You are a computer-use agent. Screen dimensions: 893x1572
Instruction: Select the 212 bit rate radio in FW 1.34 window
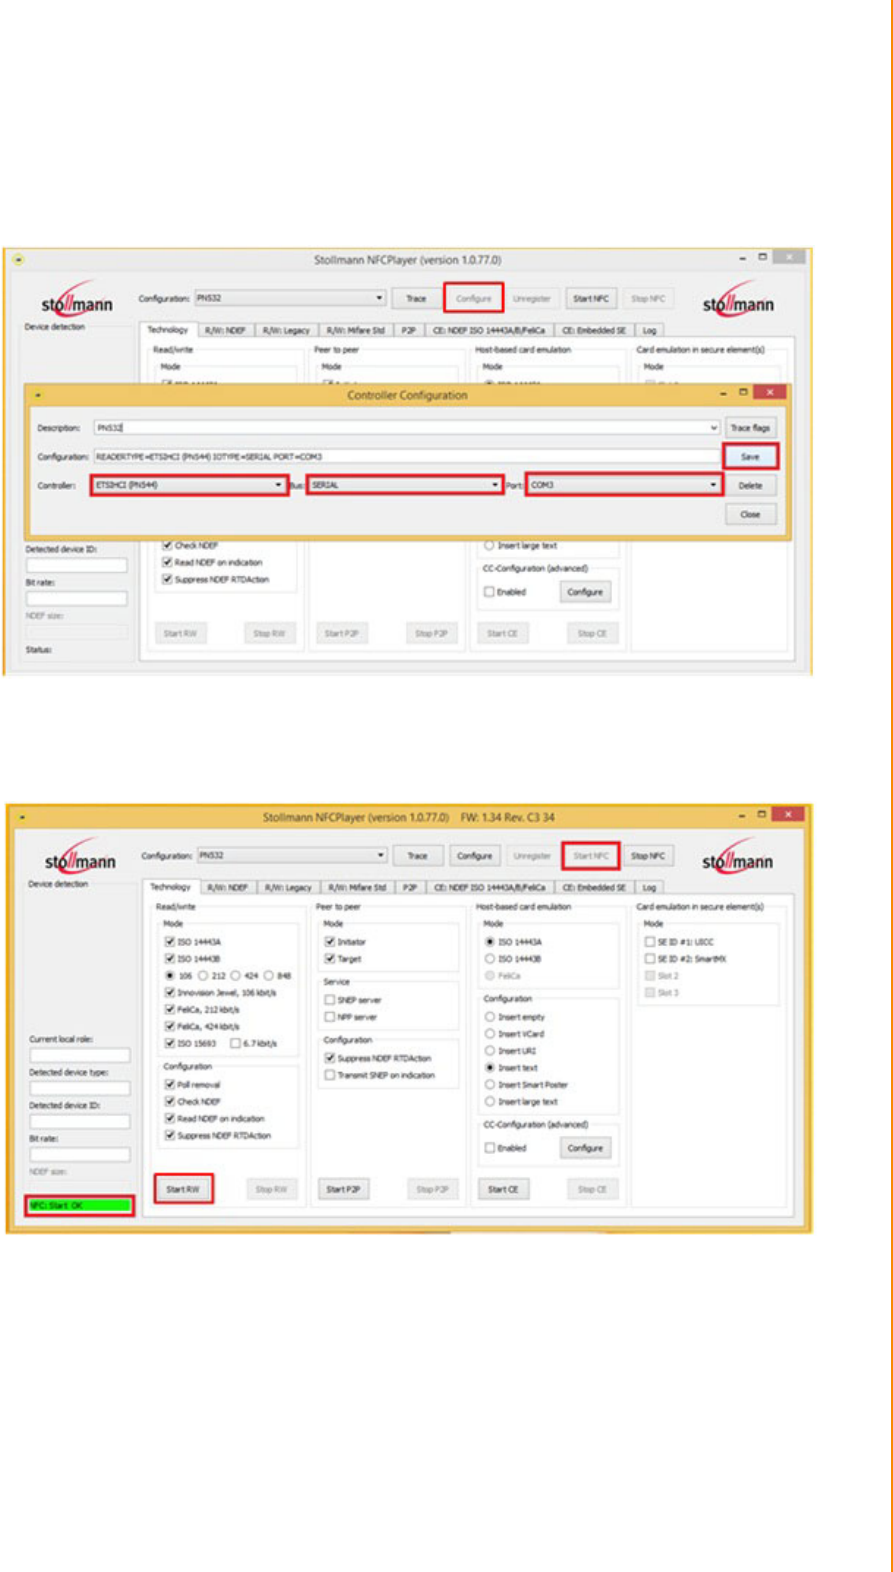tap(204, 975)
